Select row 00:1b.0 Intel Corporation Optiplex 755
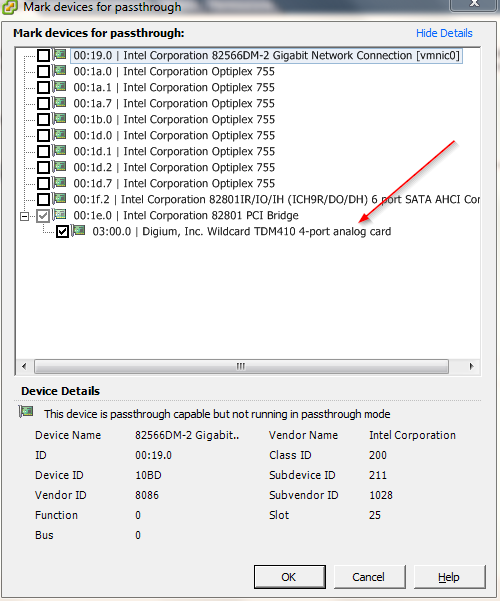This screenshot has height=601, width=500. [x=174, y=120]
